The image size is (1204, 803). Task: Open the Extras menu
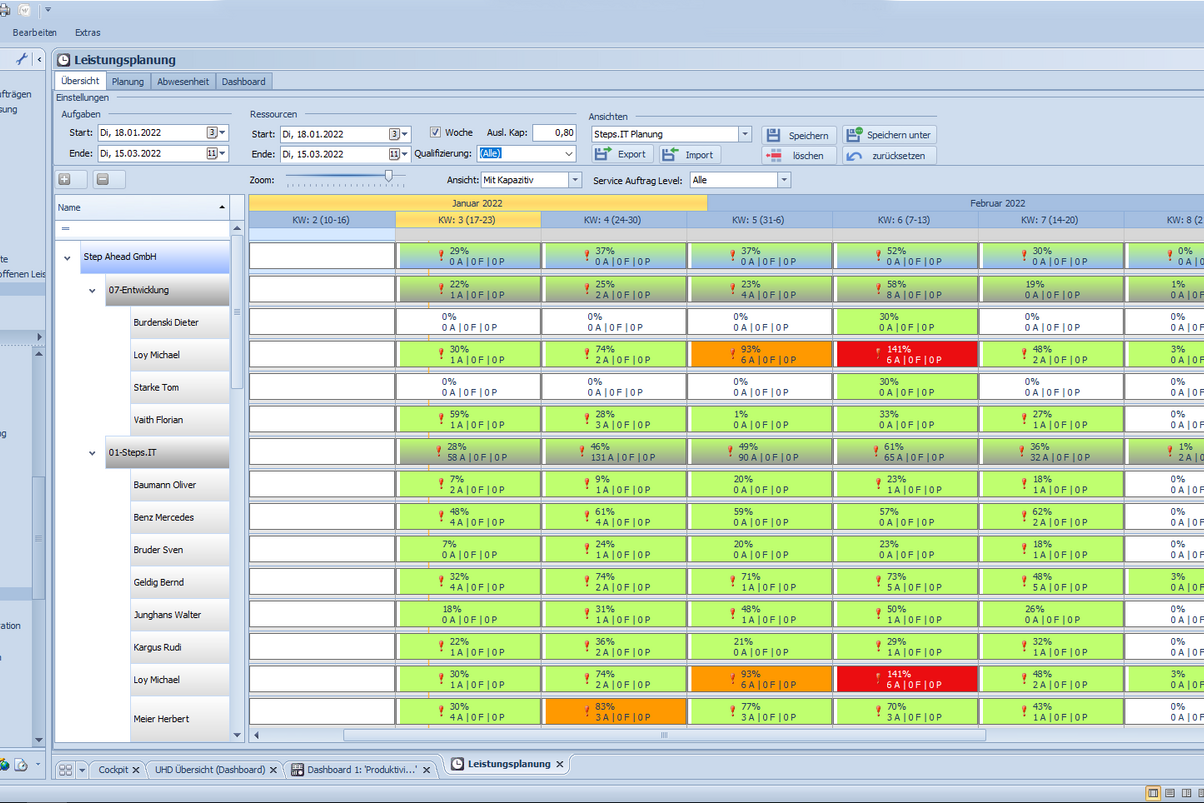tap(87, 32)
